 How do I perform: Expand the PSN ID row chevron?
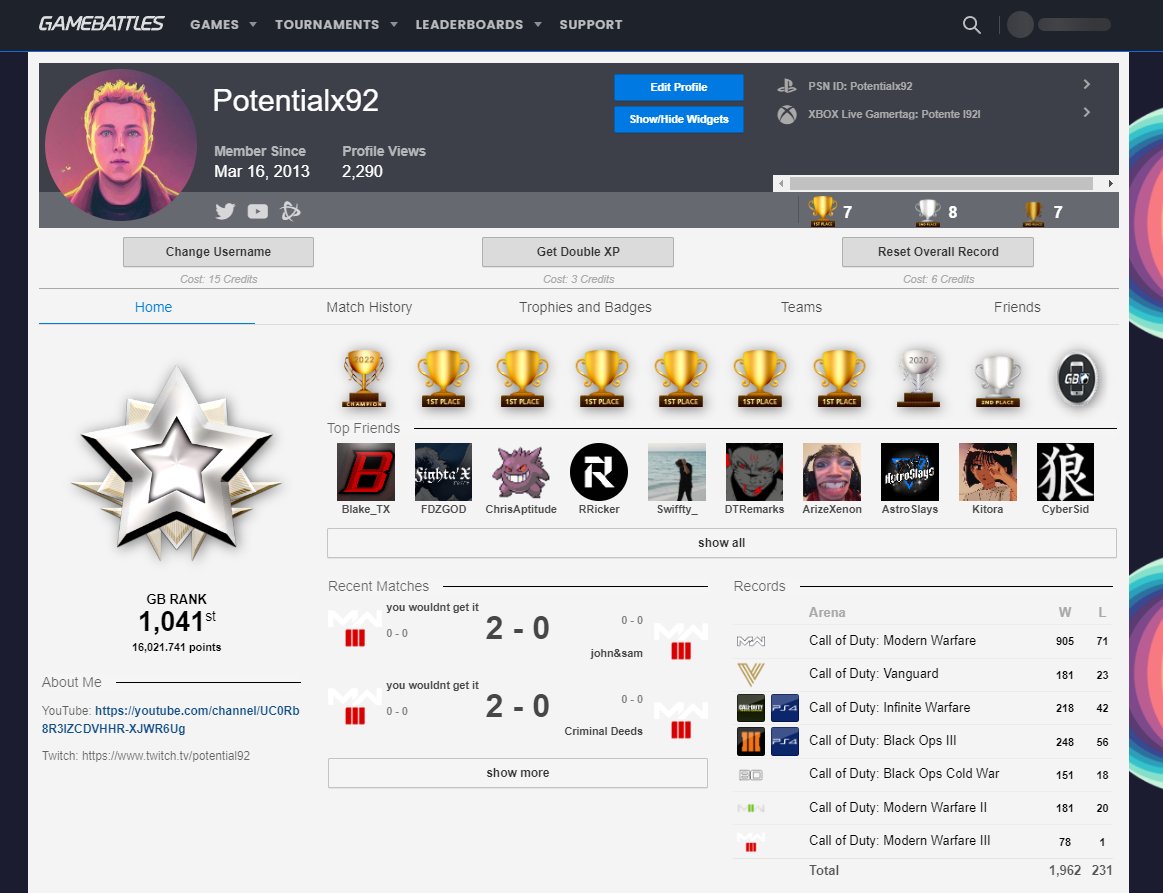click(1087, 85)
